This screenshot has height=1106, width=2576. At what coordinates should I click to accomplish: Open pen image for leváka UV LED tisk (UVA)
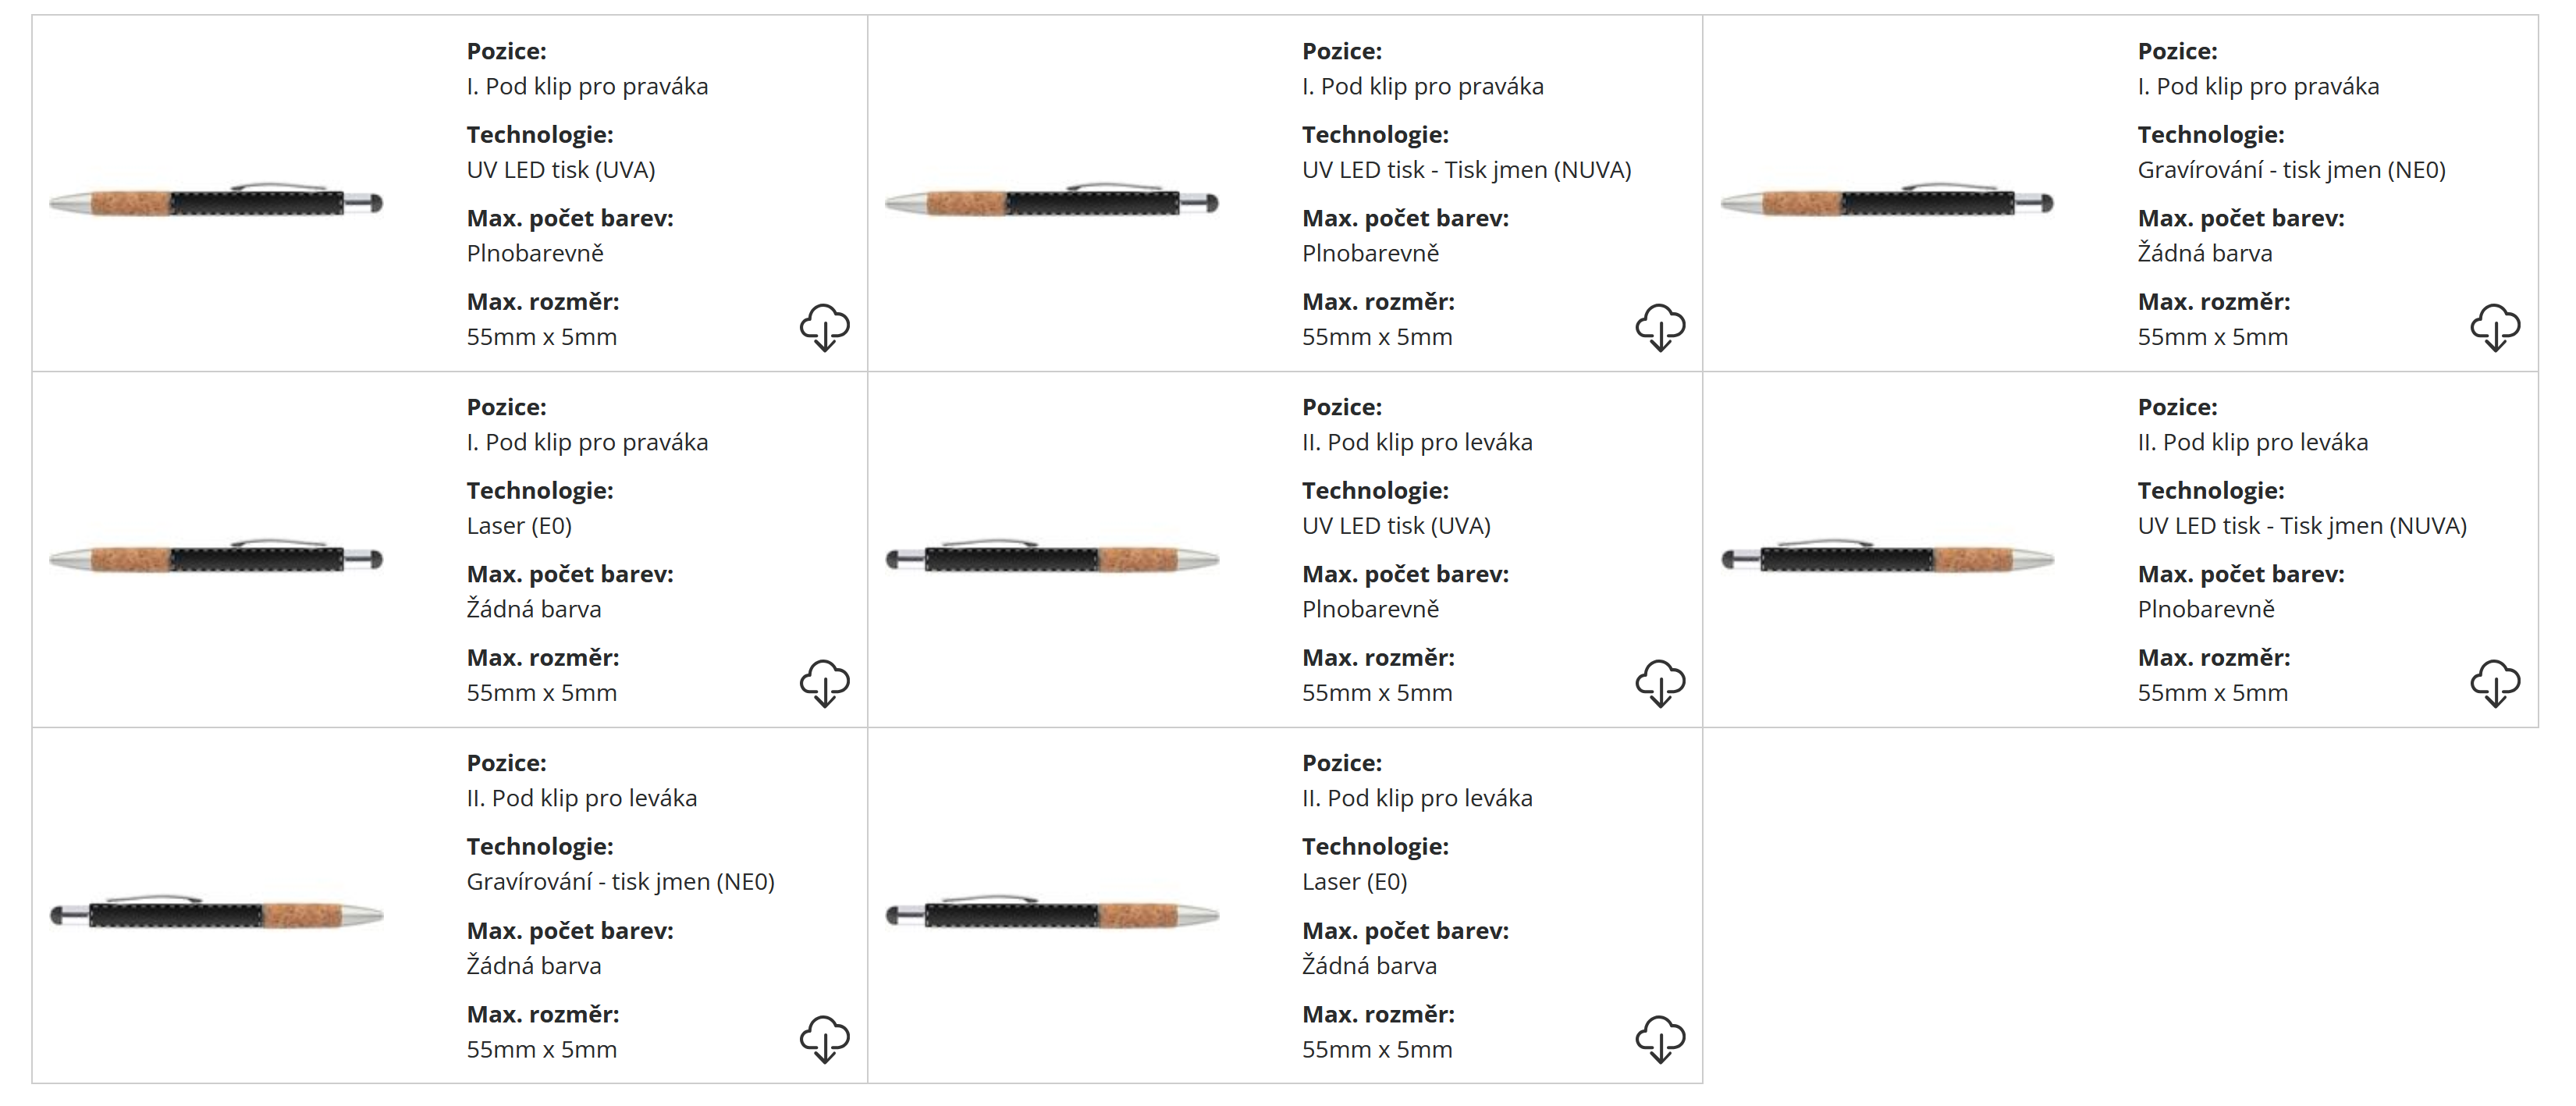click(x=1052, y=558)
